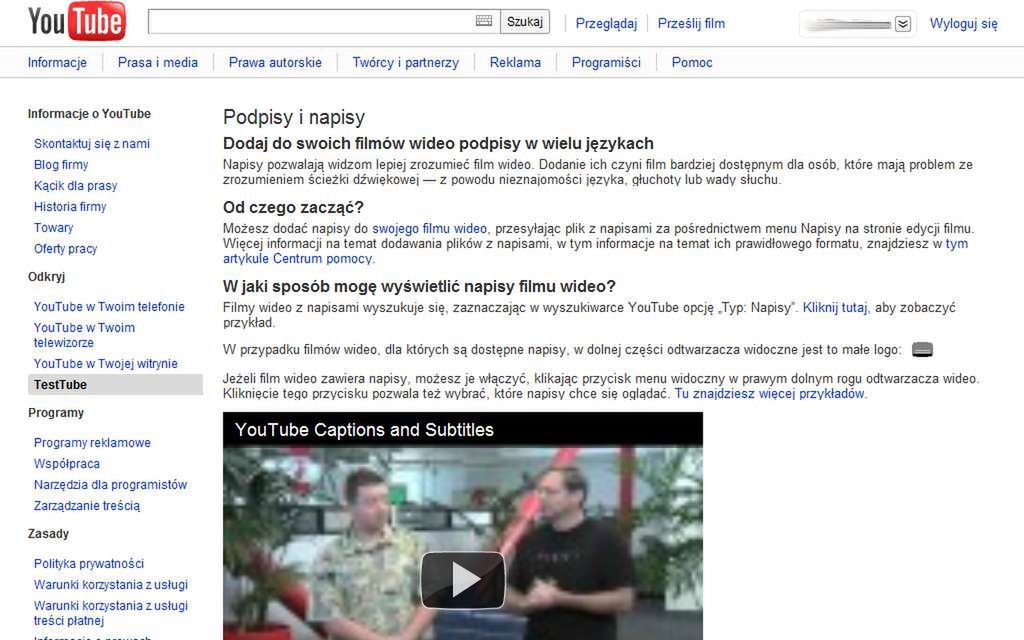Open the Programiści menu tab
Image resolution: width=1024 pixels, height=640 pixels.
(606, 63)
